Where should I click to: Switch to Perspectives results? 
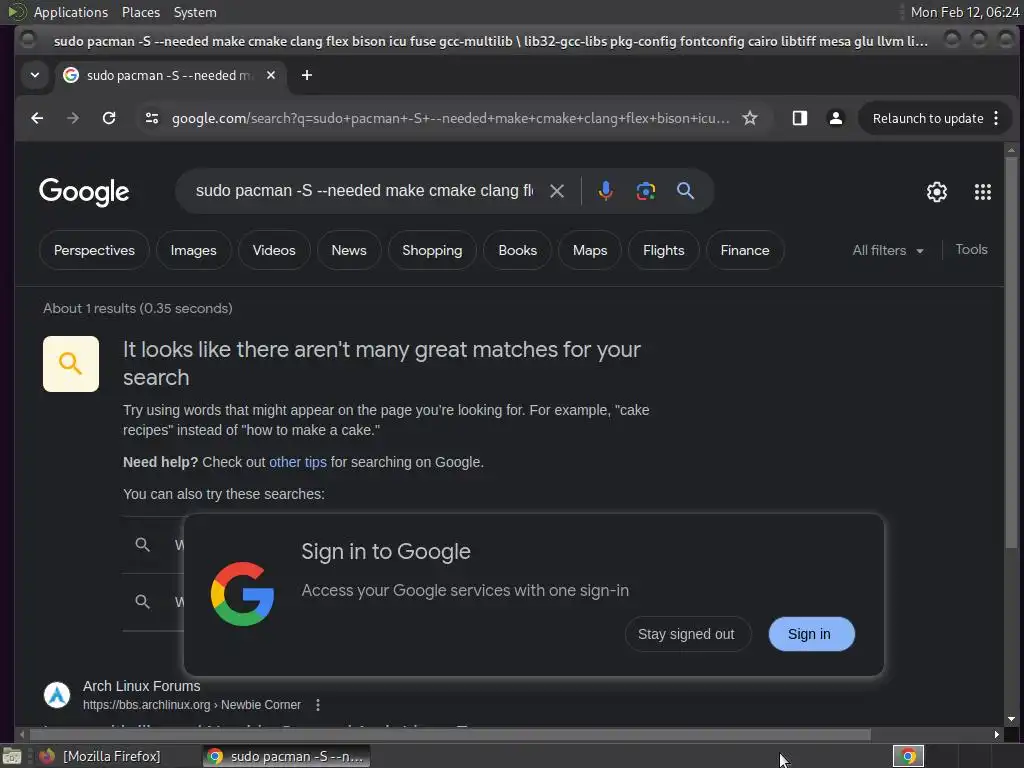click(x=94, y=250)
